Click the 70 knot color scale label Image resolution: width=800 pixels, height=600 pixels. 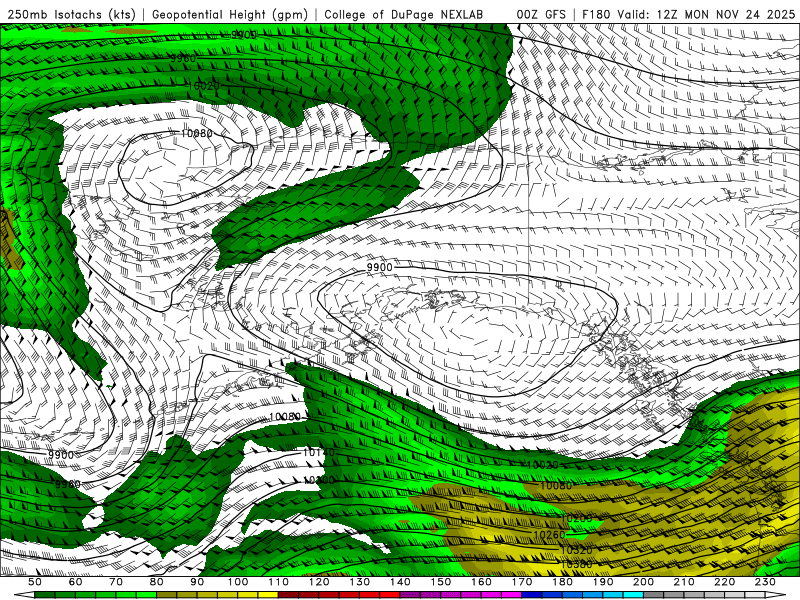pos(116,582)
